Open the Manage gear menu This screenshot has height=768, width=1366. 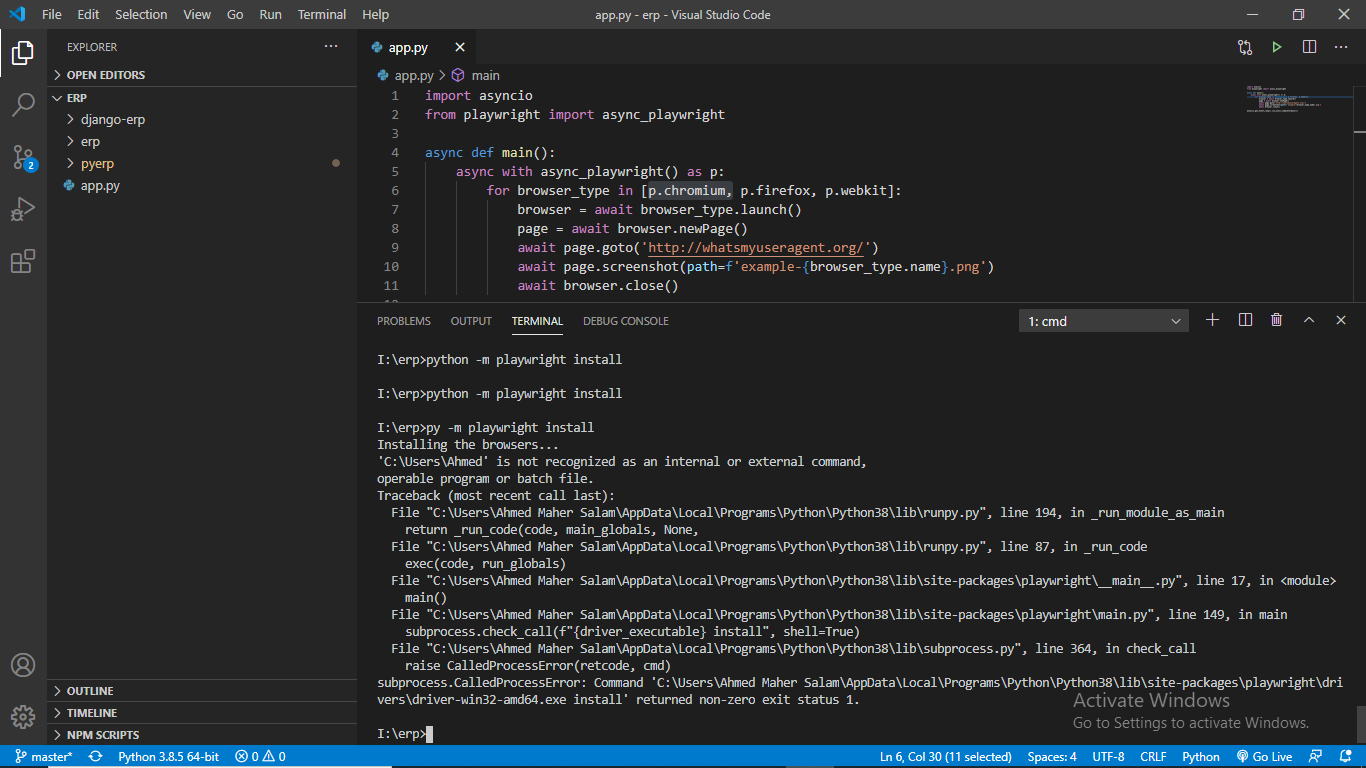pyautogui.click(x=23, y=717)
